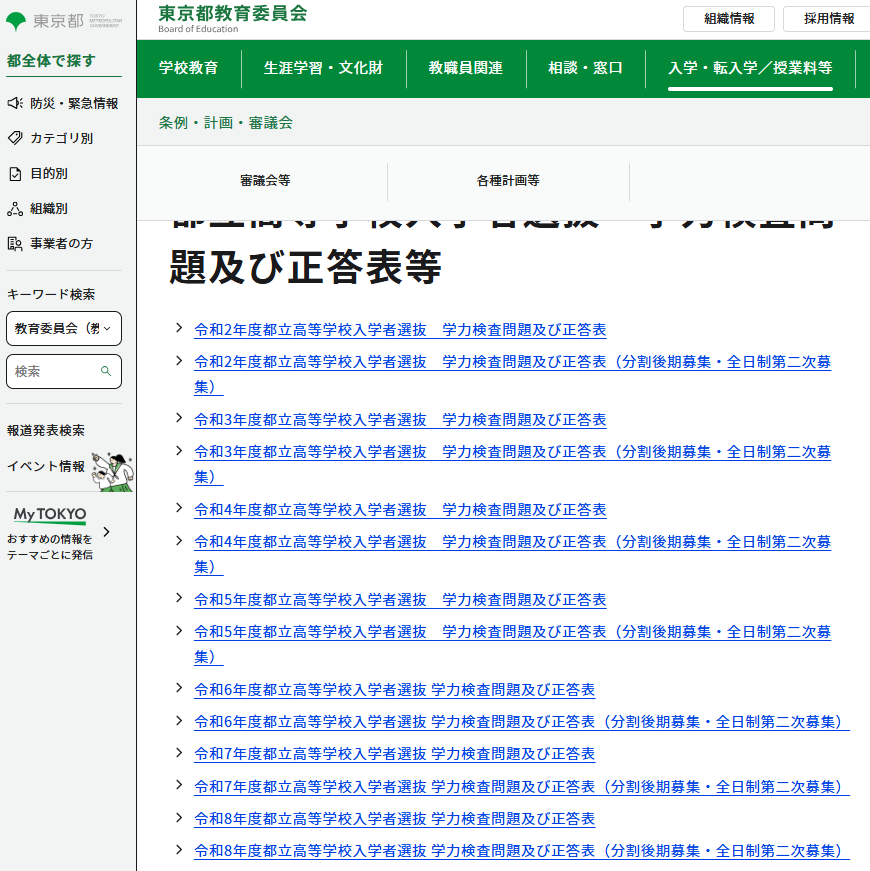Go to 組織別 in sidebar
The width and height of the screenshot is (870, 871).
pos(49,208)
